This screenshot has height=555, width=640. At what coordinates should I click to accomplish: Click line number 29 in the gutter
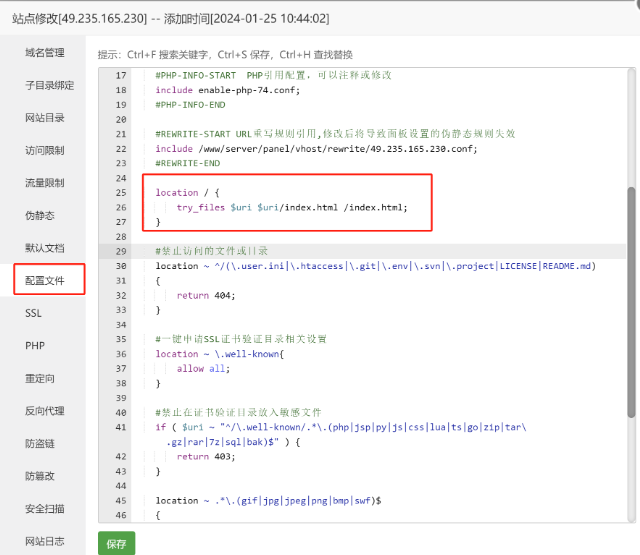121,251
